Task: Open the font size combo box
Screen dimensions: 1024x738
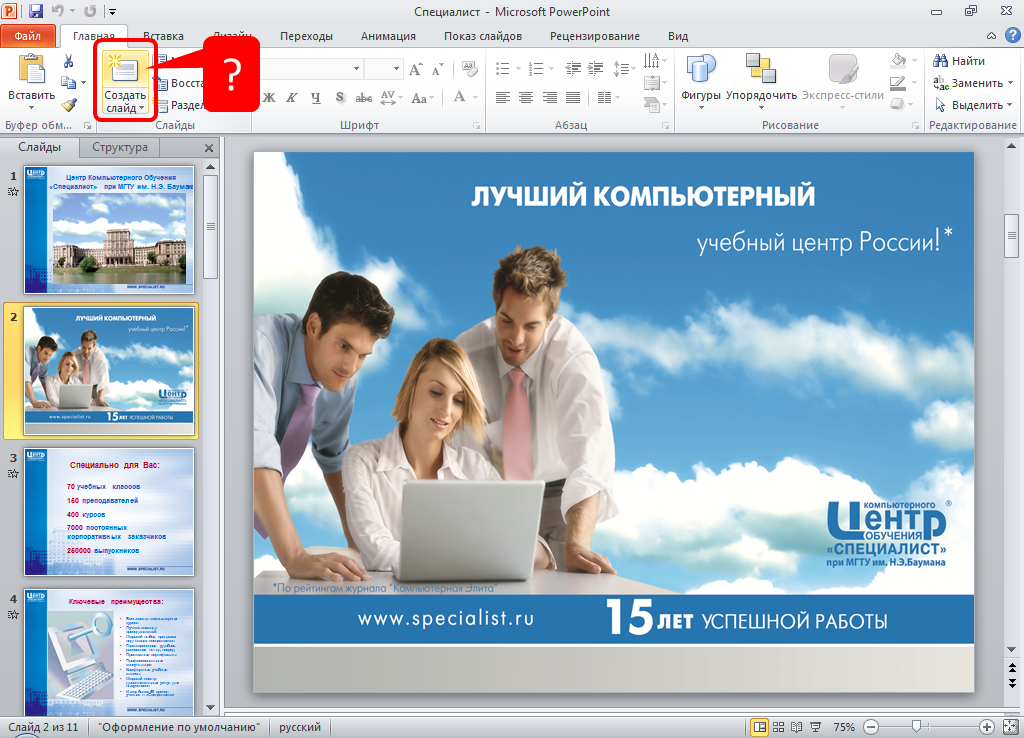Action: 385,69
